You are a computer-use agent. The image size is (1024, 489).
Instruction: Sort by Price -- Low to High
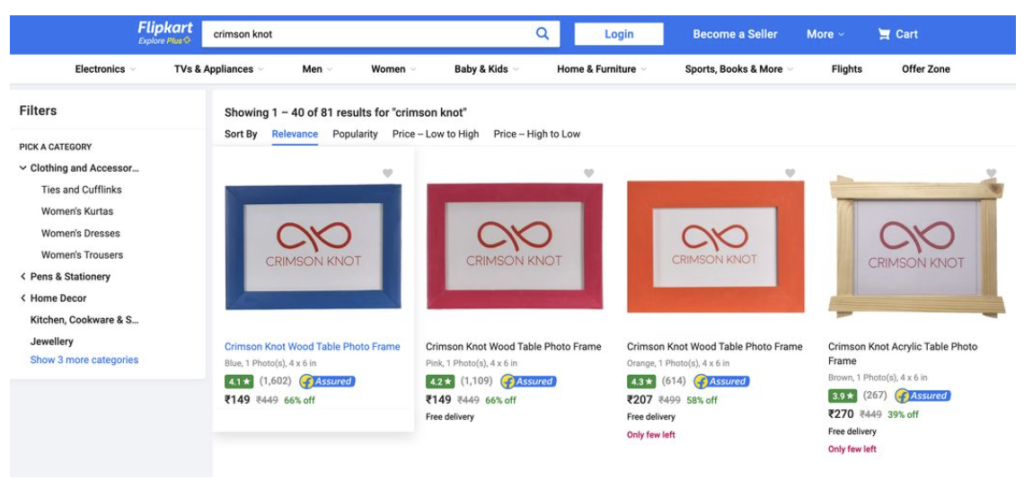coord(435,134)
